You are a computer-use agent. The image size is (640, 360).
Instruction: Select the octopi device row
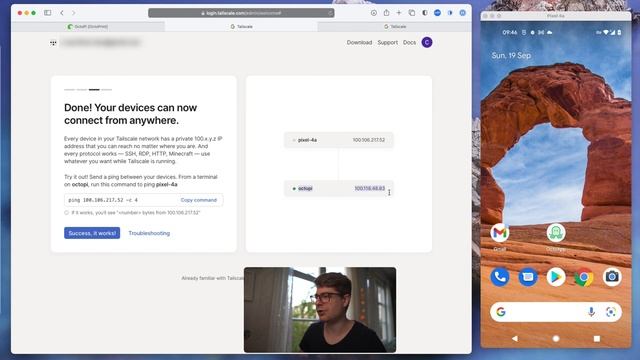click(x=339, y=189)
